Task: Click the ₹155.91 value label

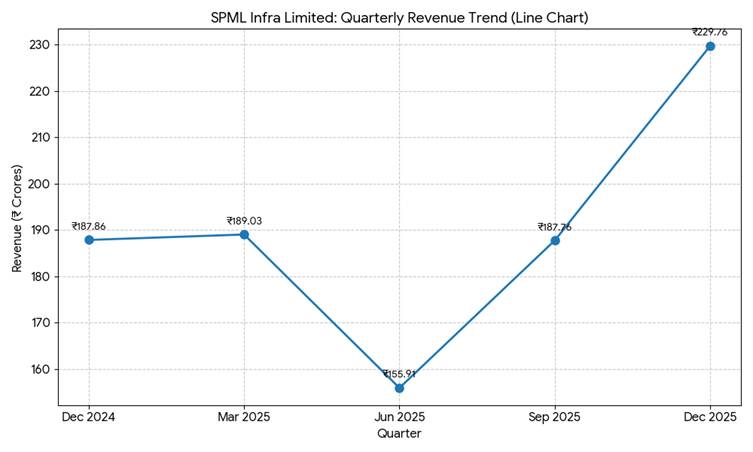Action: coord(399,374)
